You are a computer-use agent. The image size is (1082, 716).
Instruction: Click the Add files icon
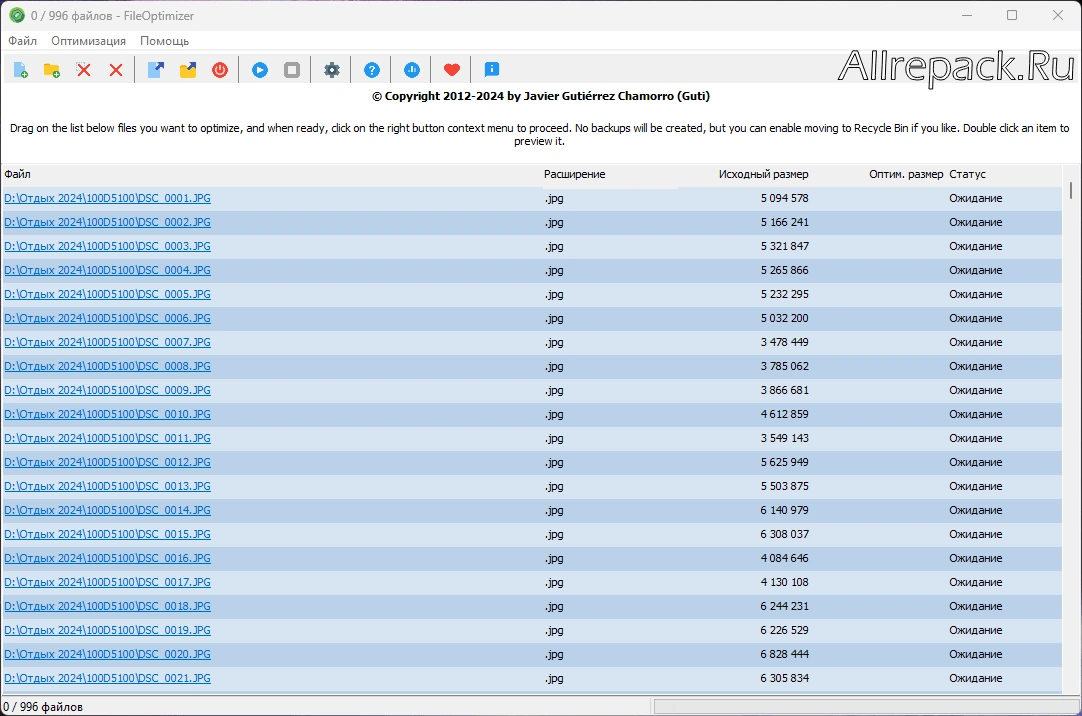[21, 70]
